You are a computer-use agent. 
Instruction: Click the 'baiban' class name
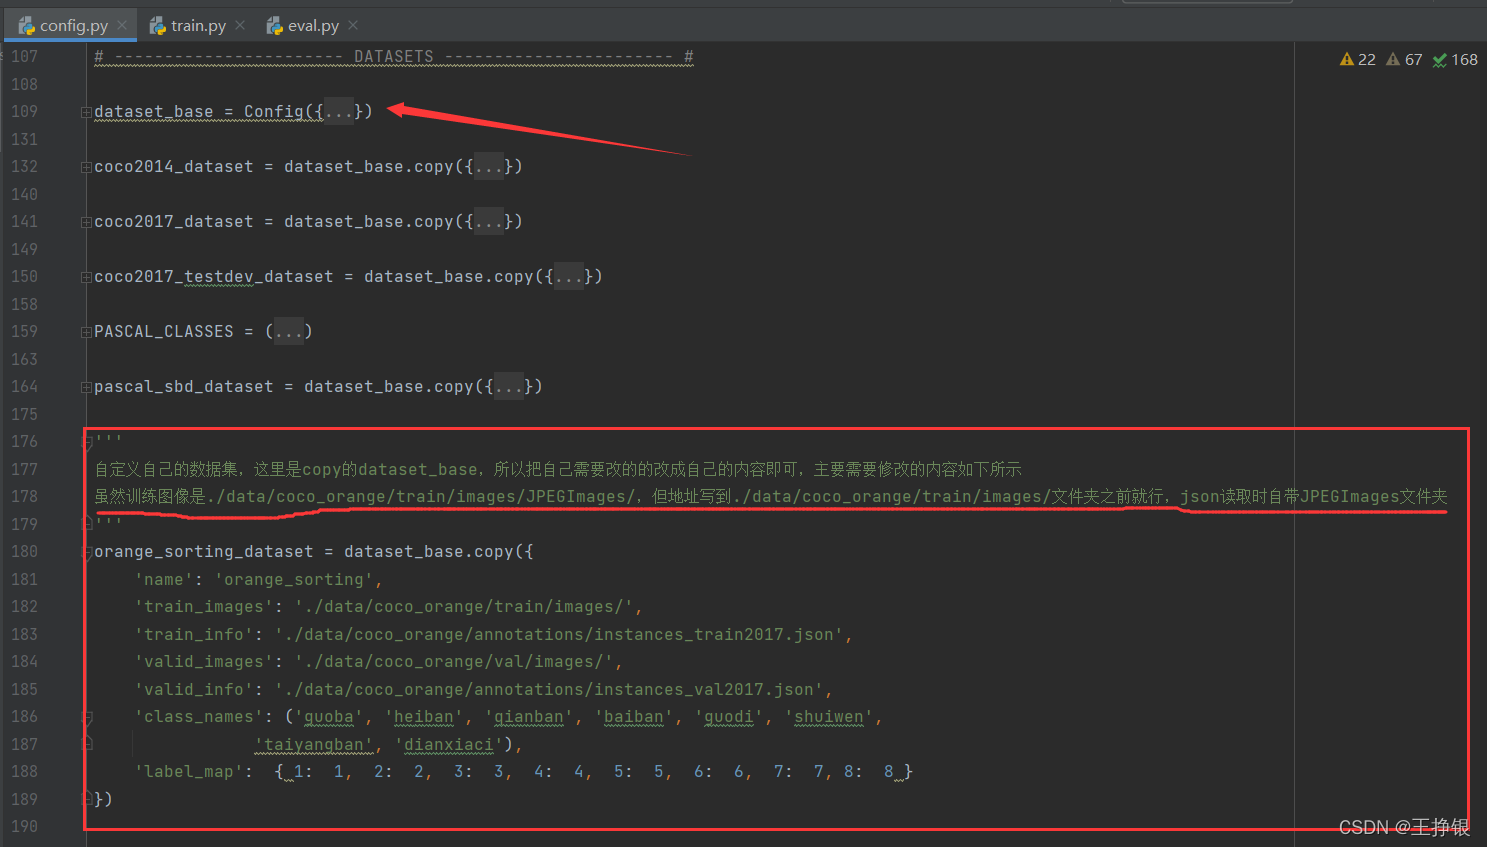pos(634,717)
